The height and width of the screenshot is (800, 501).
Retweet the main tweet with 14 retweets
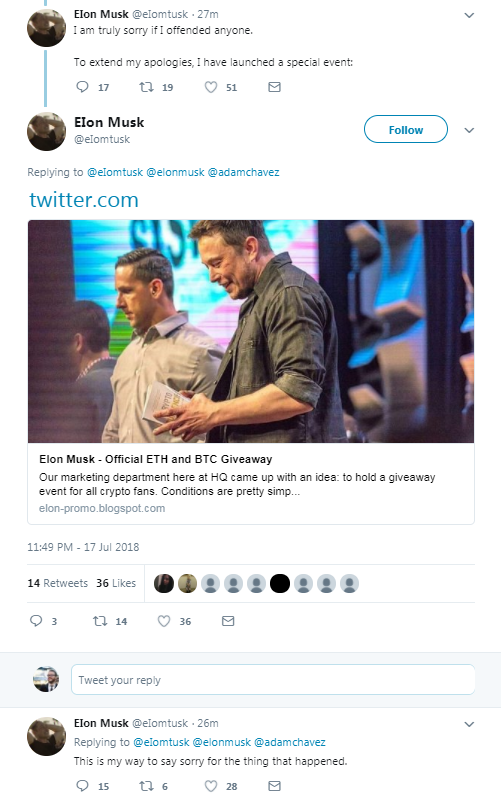tap(100, 620)
